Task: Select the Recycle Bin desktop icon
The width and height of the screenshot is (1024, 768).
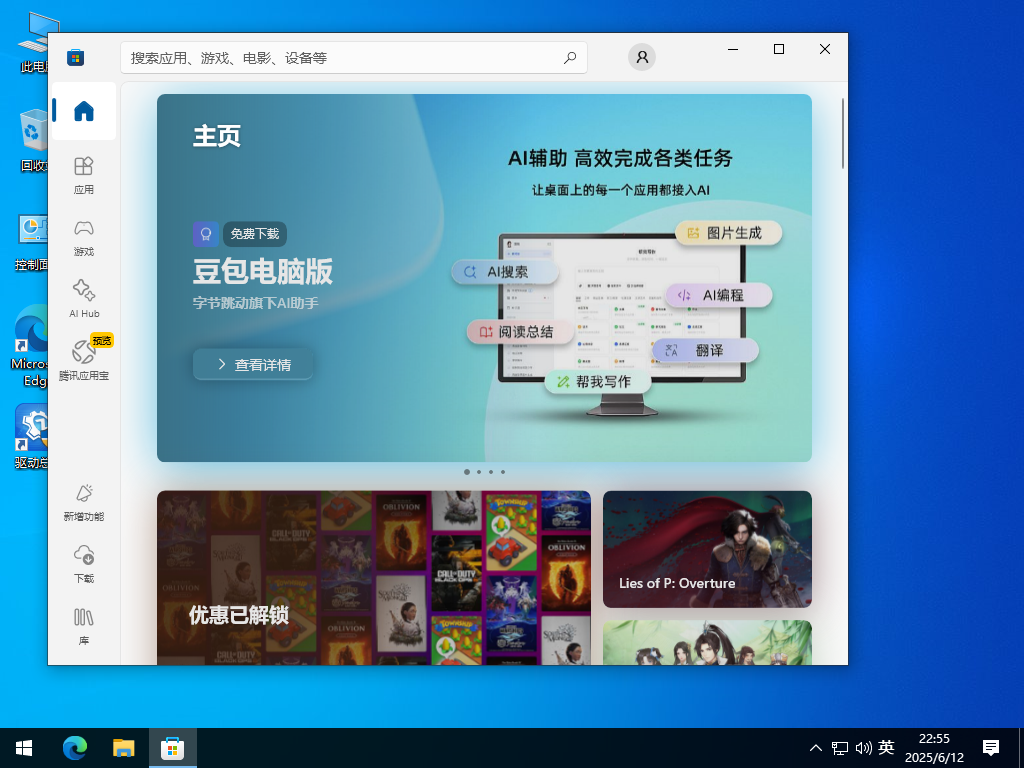Action: click(x=33, y=140)
